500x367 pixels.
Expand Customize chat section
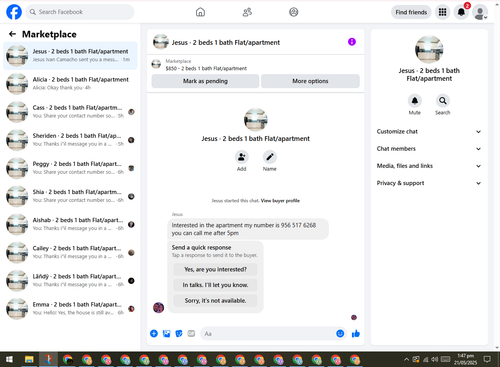(x=429, y=131)
